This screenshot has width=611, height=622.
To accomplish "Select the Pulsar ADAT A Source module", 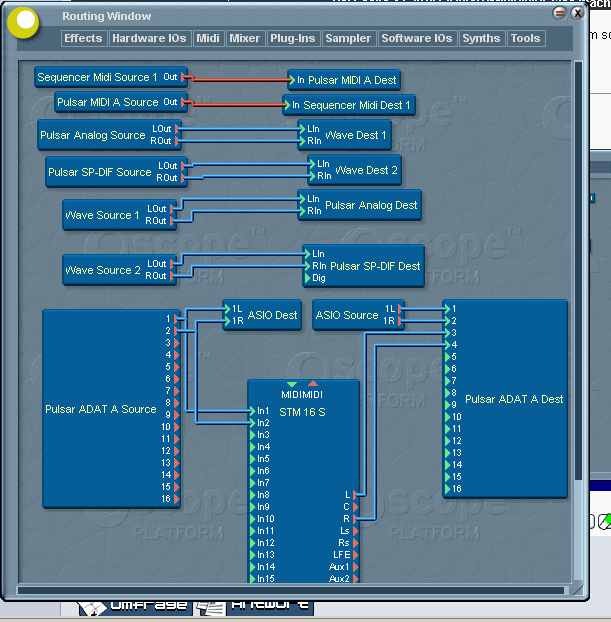I will click(100, 409).
